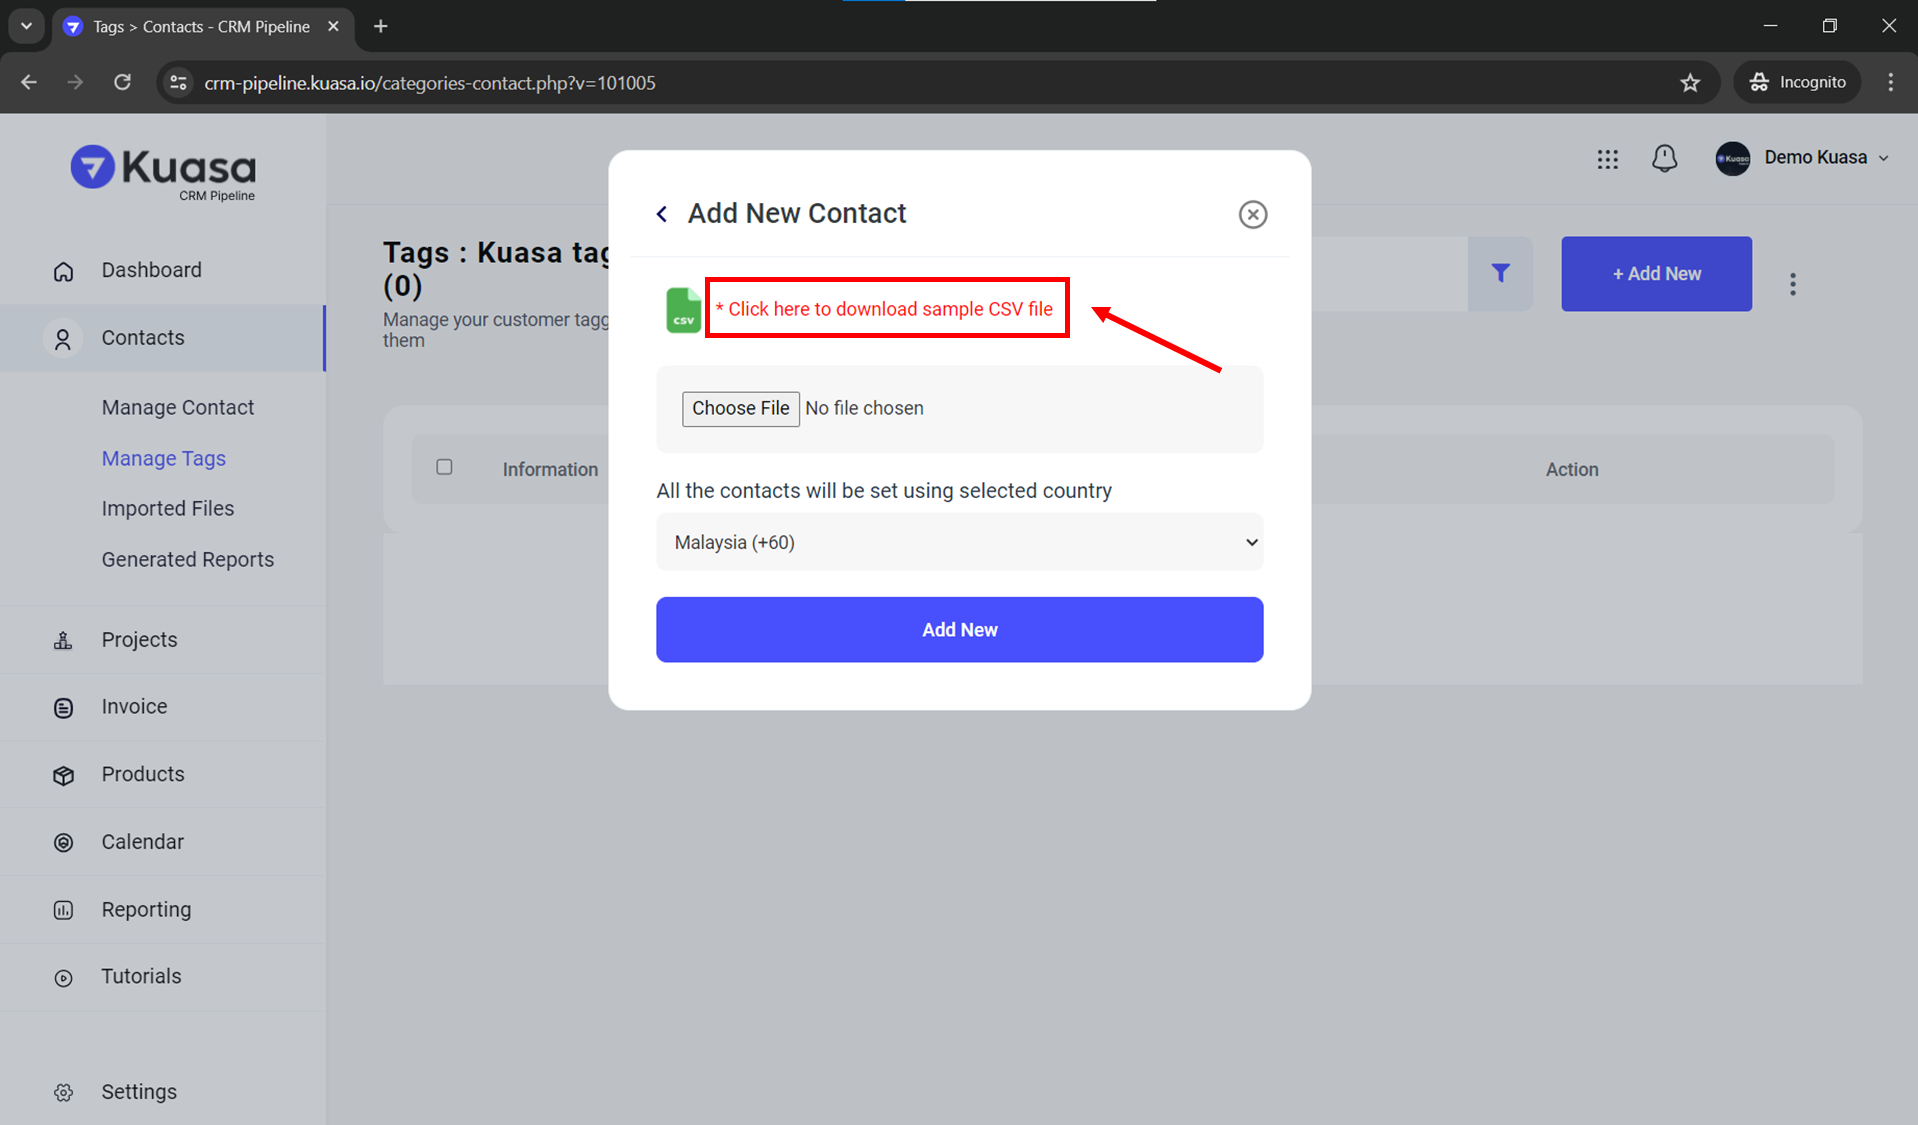Open the notifications bell
The image size is (1918, 1125).
(x=1664, y=158)
